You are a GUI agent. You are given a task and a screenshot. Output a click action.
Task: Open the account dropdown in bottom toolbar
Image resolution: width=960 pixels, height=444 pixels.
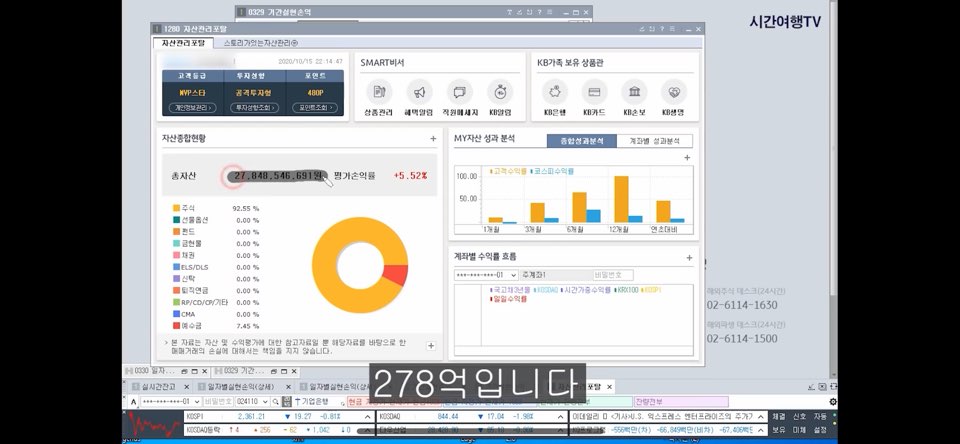[x=197, y=402]
